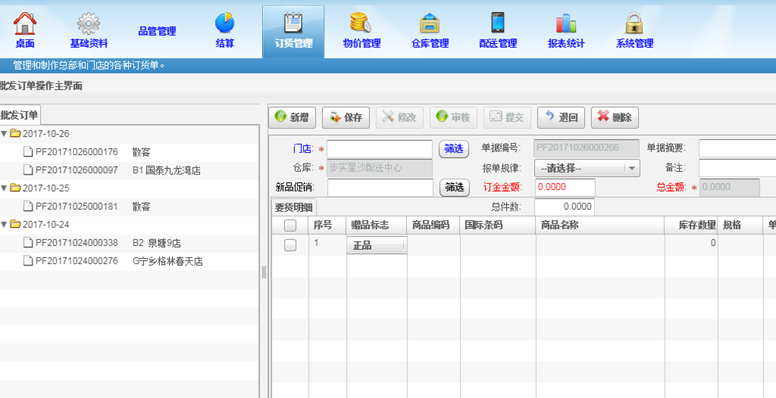Click document icon of PF20171025000181
Viewport: 776px width, 398px height.
[28, 206]
